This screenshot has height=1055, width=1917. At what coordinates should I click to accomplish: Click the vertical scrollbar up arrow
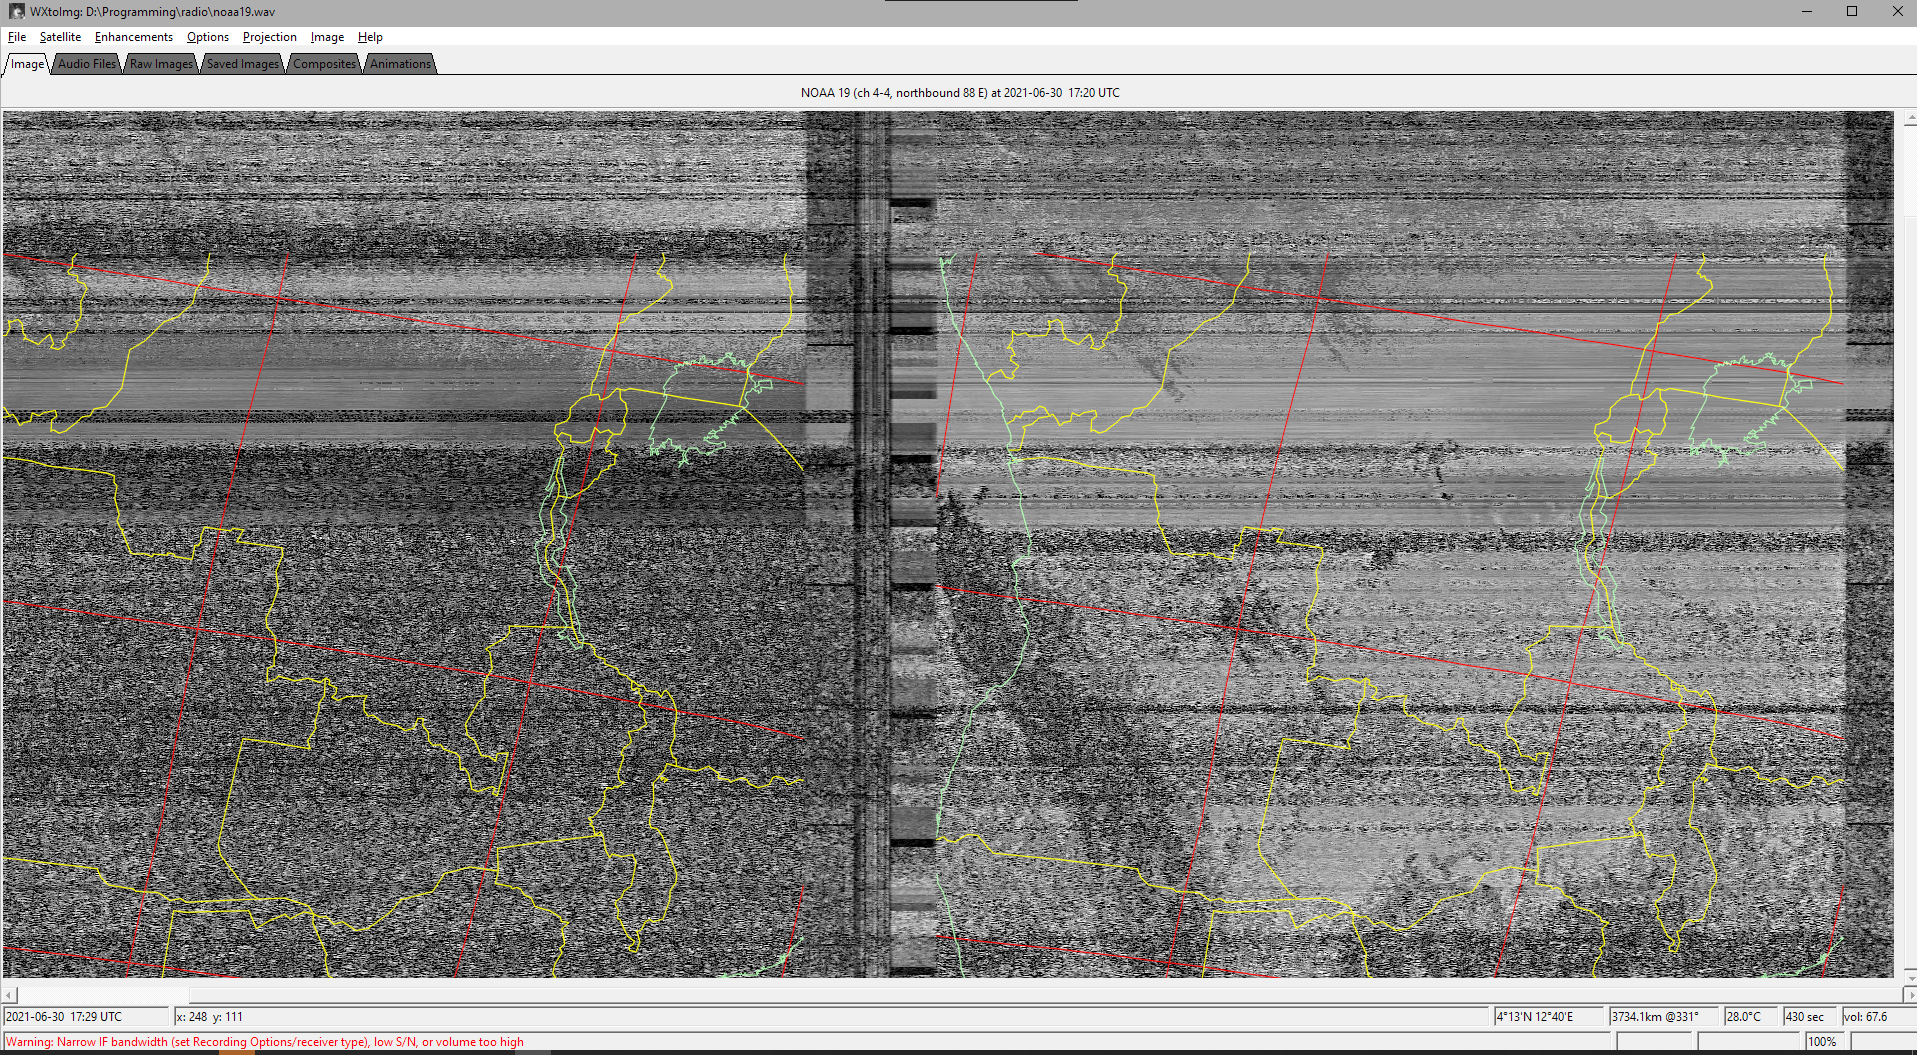tap(1910, 118)
